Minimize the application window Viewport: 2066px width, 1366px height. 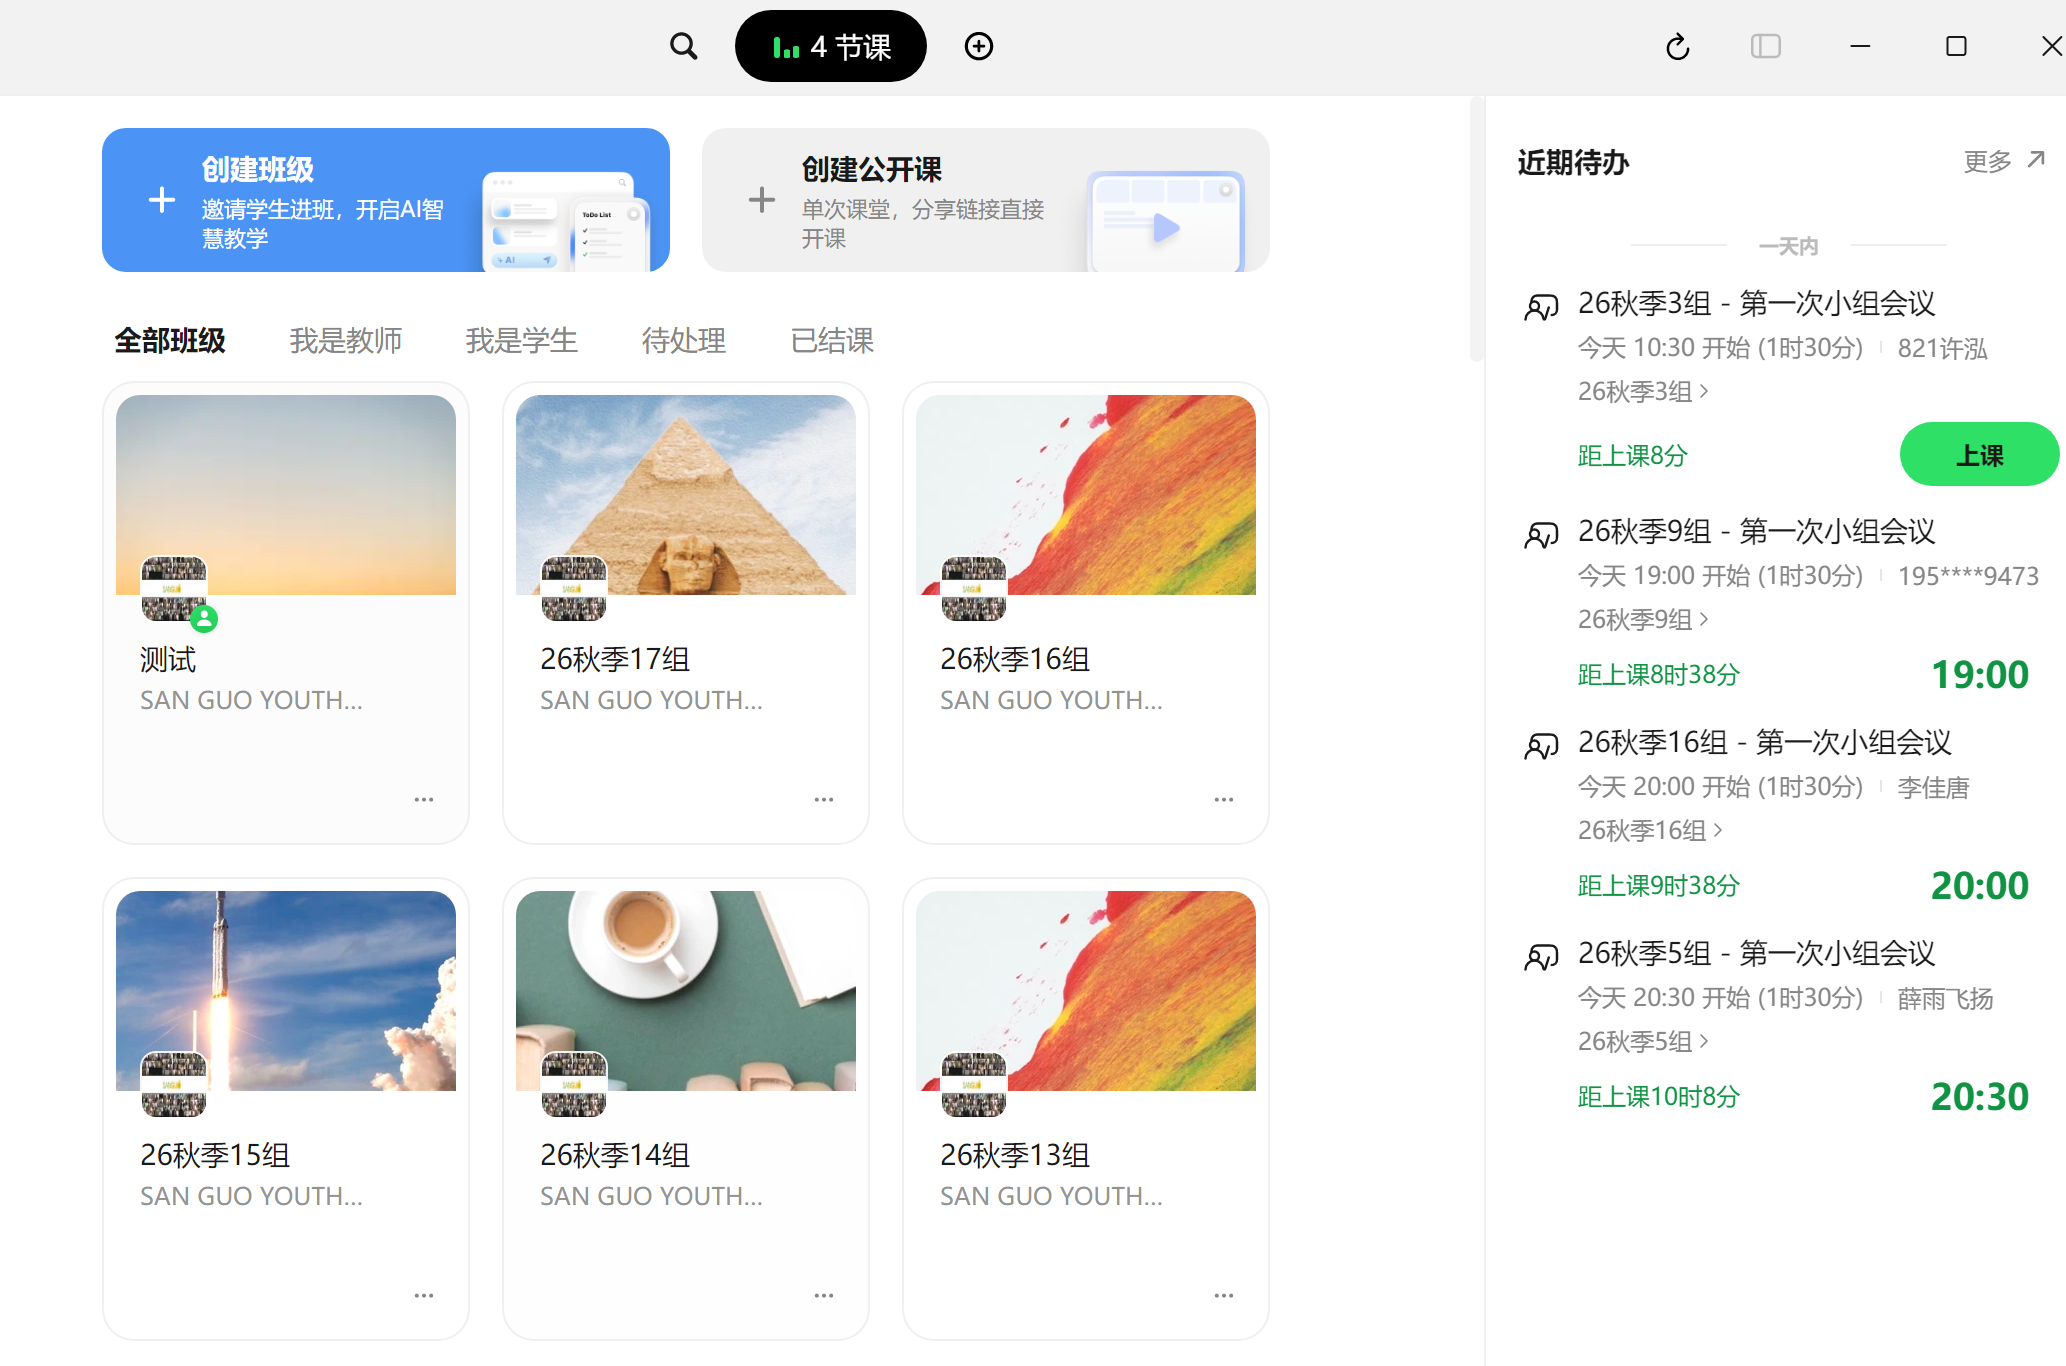pos(1860,46)
